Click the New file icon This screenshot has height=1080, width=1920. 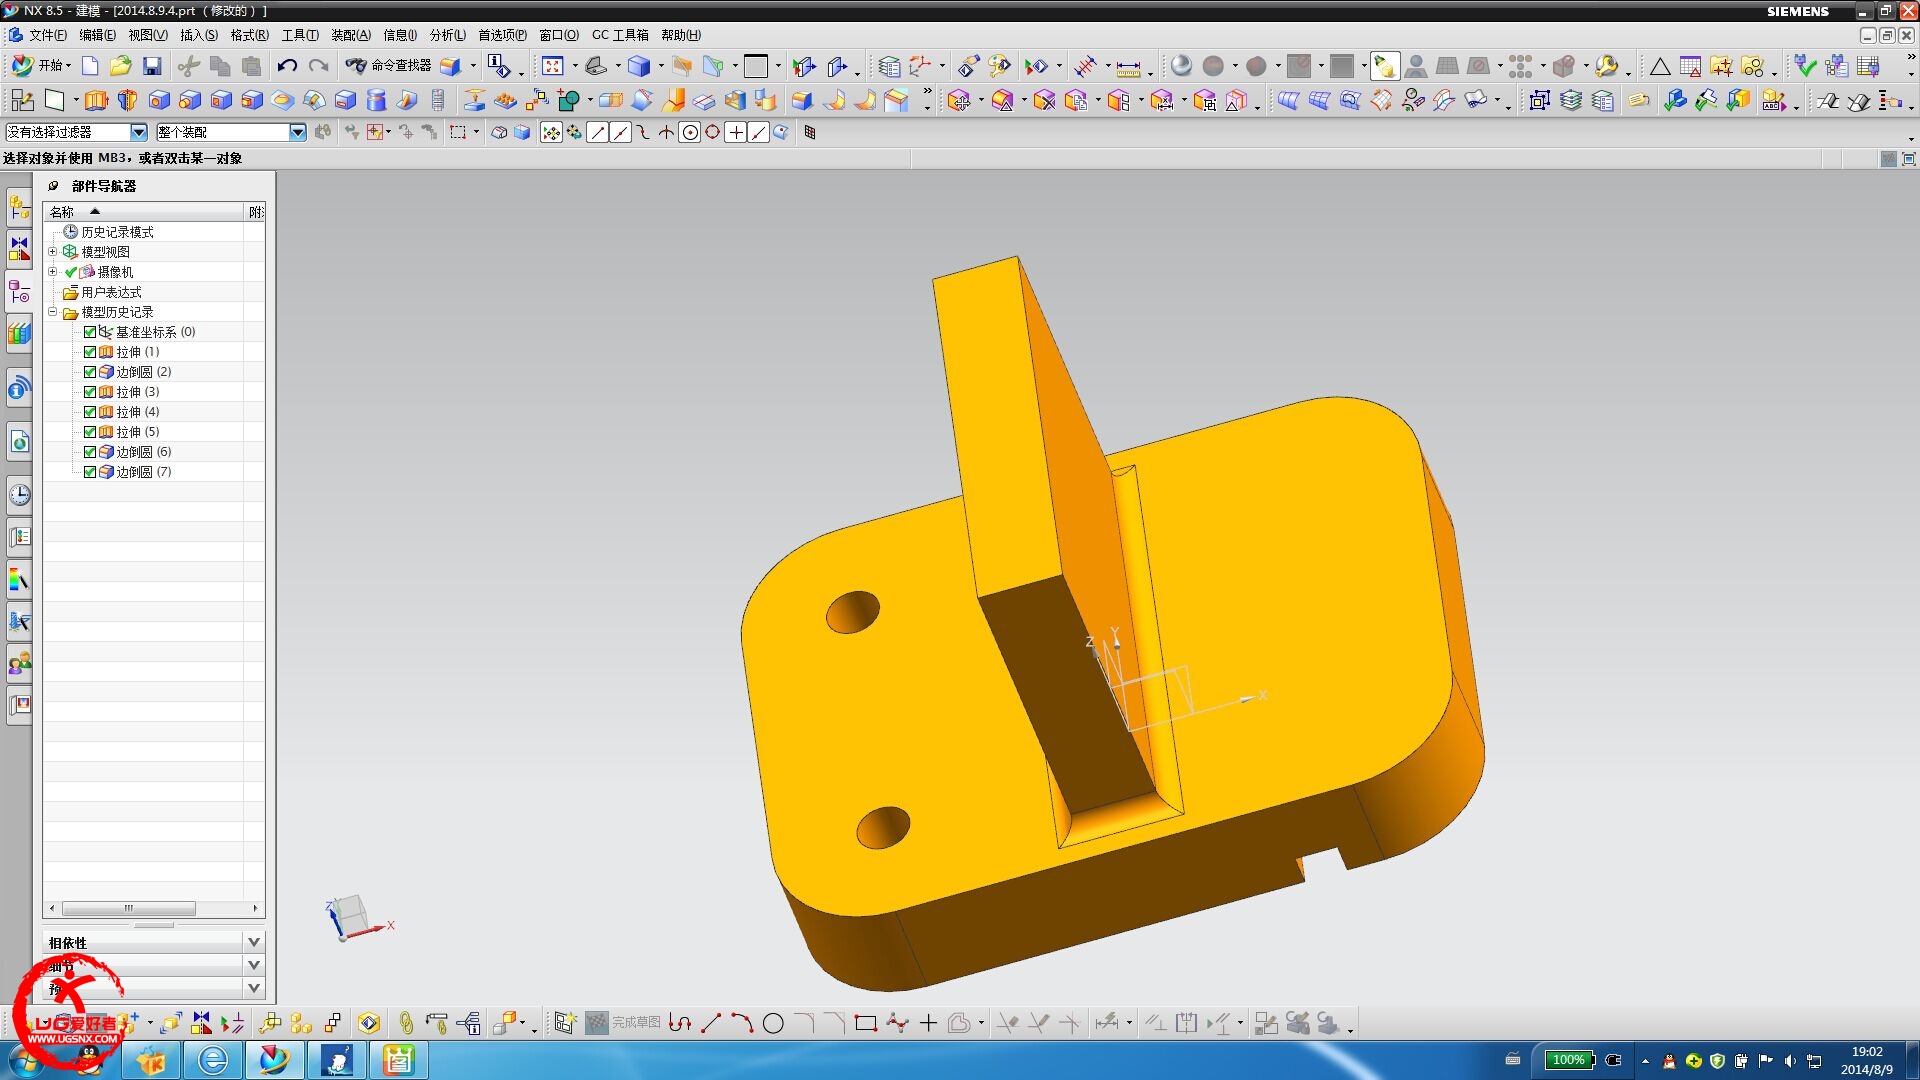[x=90, y=66]
